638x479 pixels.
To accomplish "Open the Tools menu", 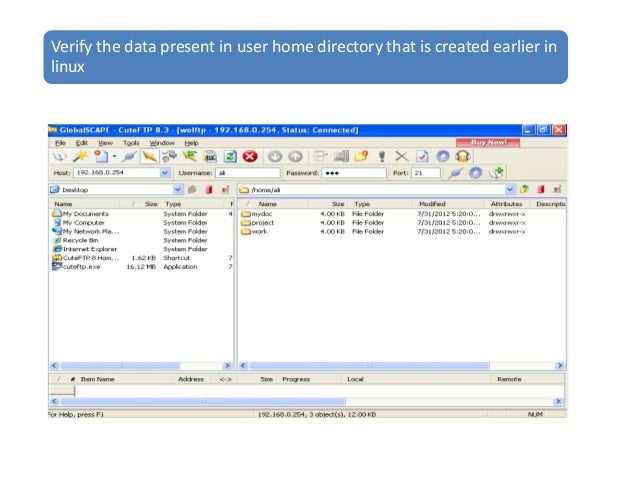I will 131,143.
